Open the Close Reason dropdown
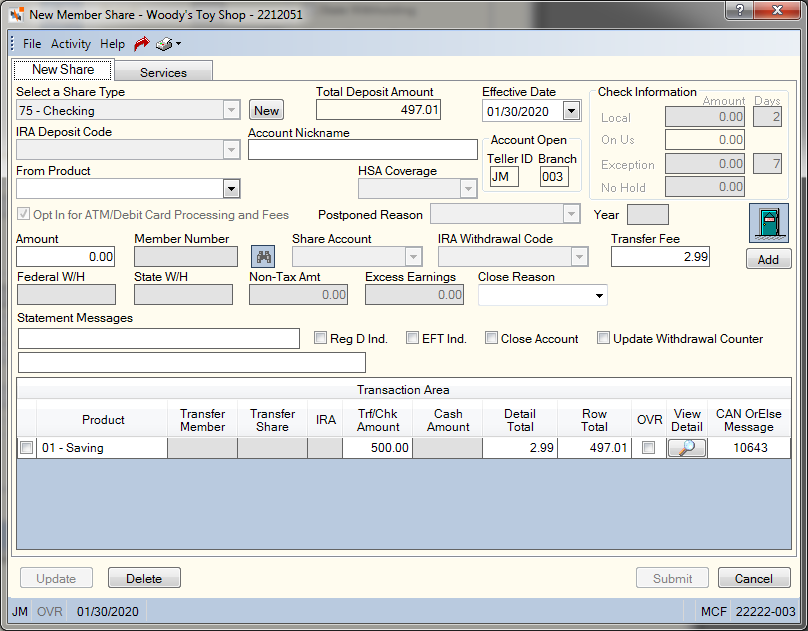 pyautogui.click(x=599, y=296)
